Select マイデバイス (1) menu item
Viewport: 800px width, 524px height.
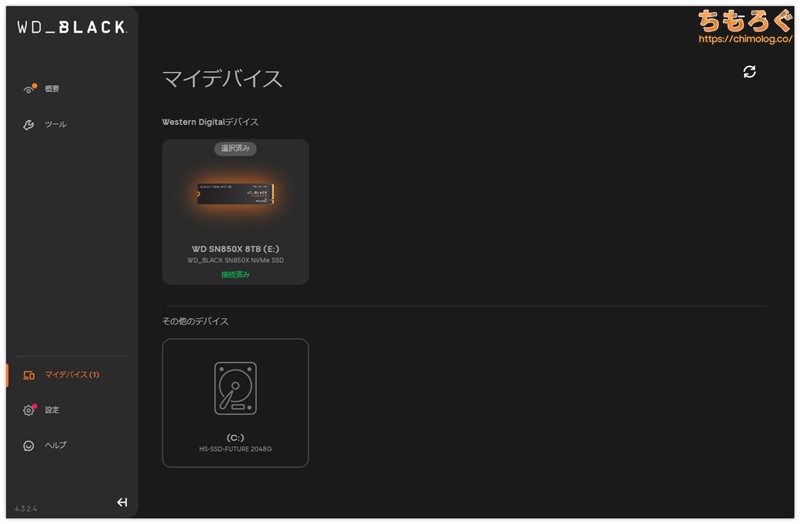(72, 375)
